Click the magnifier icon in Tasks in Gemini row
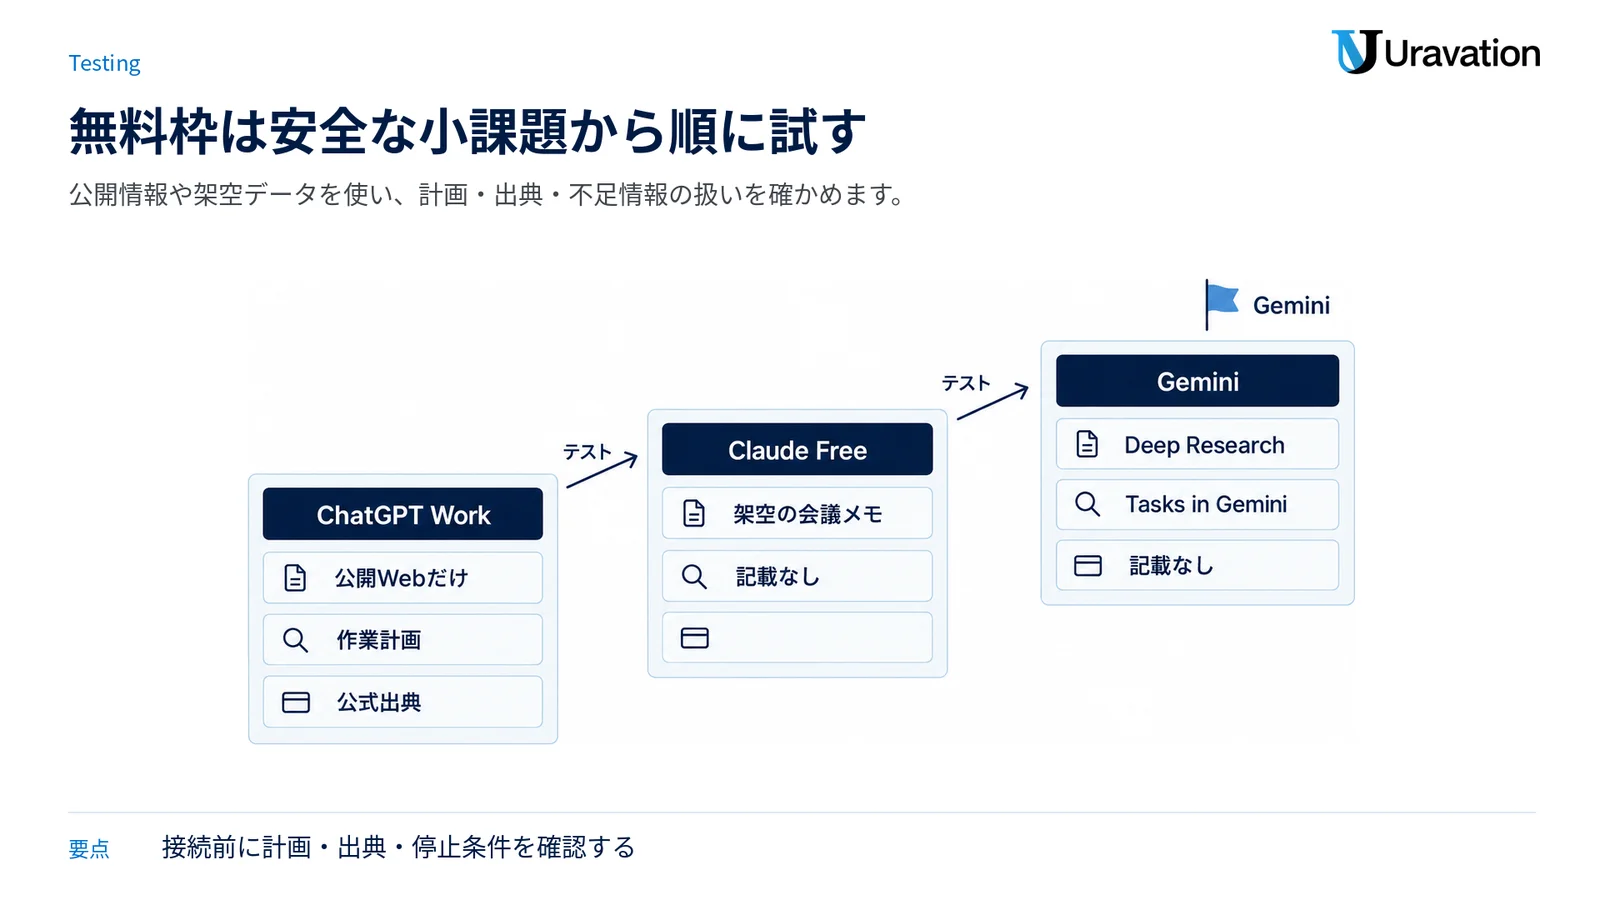This screenshot has width=1600, height=900. point(1087,504)
